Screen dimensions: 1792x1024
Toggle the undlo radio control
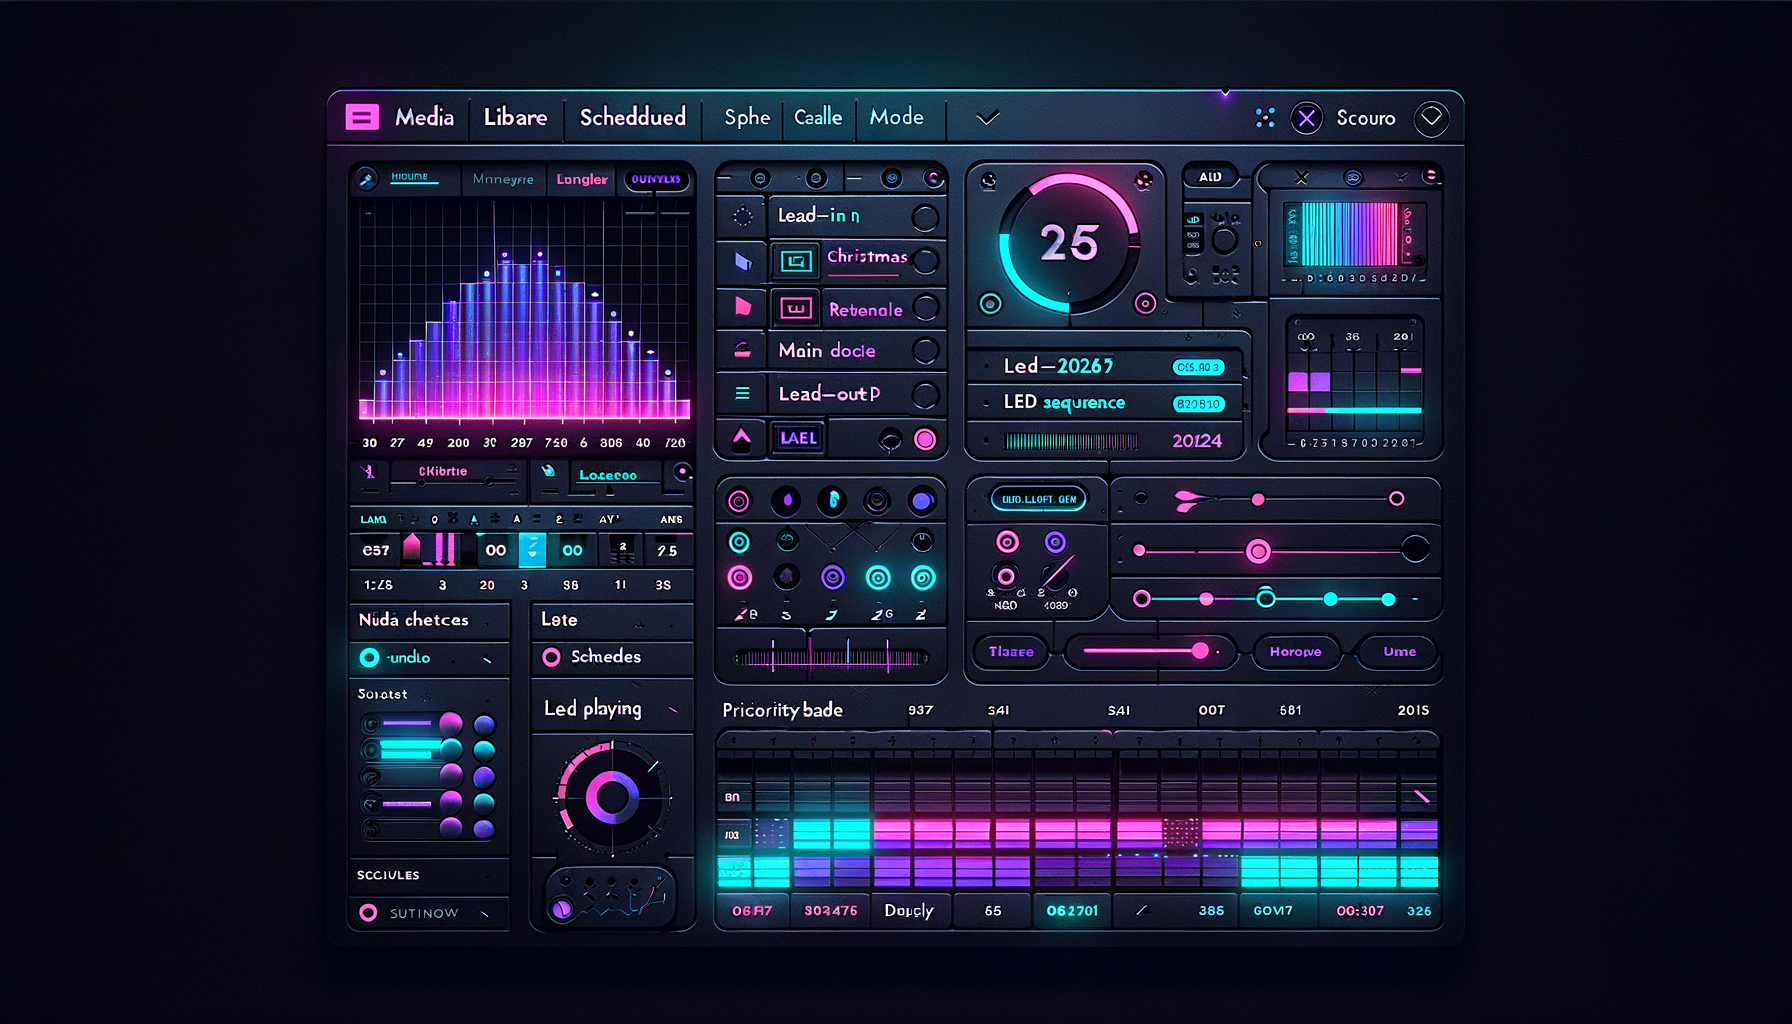click(x=369, y=658)
